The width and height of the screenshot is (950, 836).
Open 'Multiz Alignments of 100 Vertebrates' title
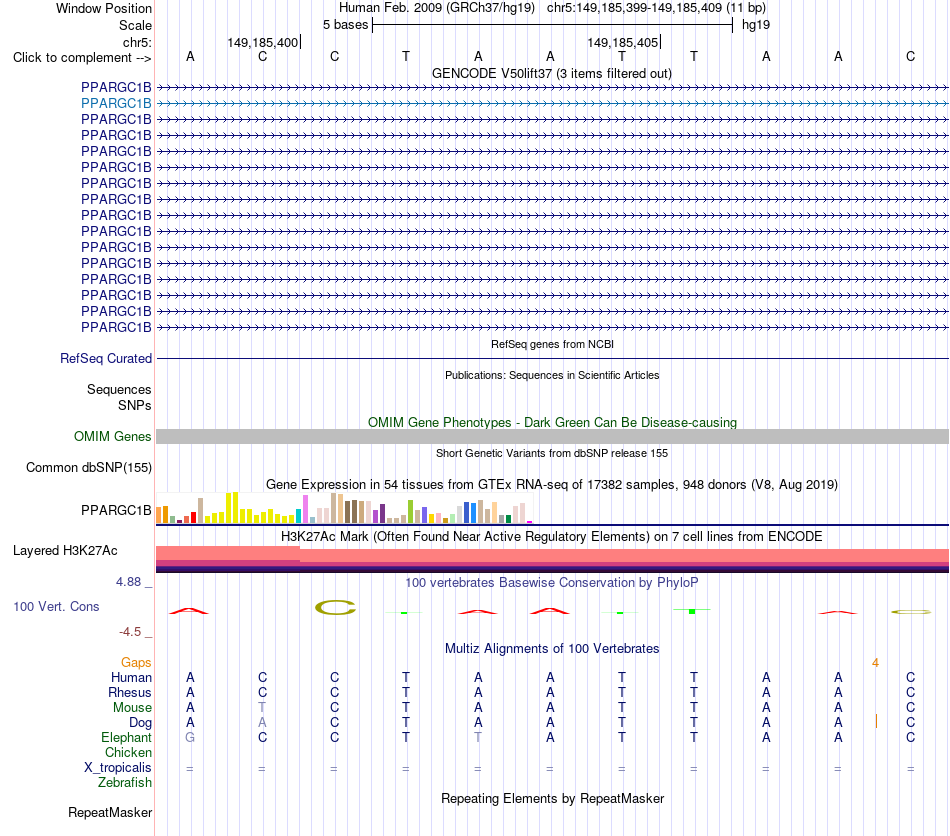click(552, 649)
